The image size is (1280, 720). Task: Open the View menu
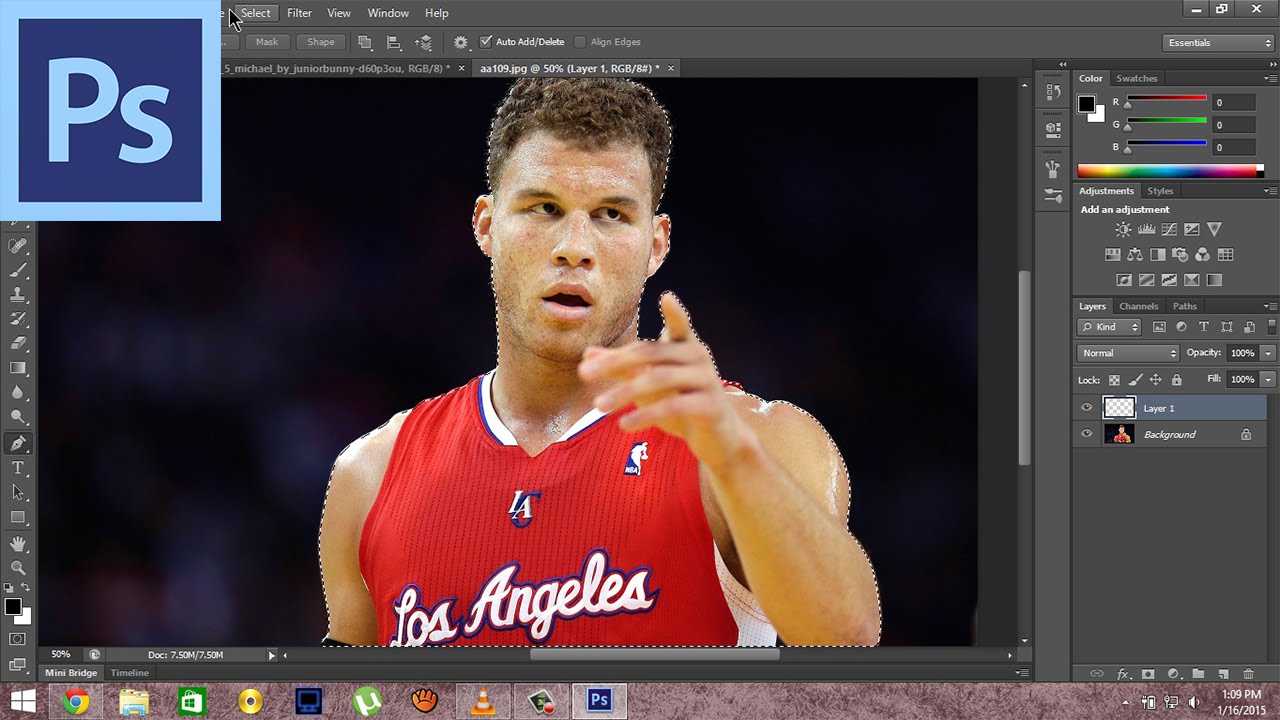click(x=339, y=13)
